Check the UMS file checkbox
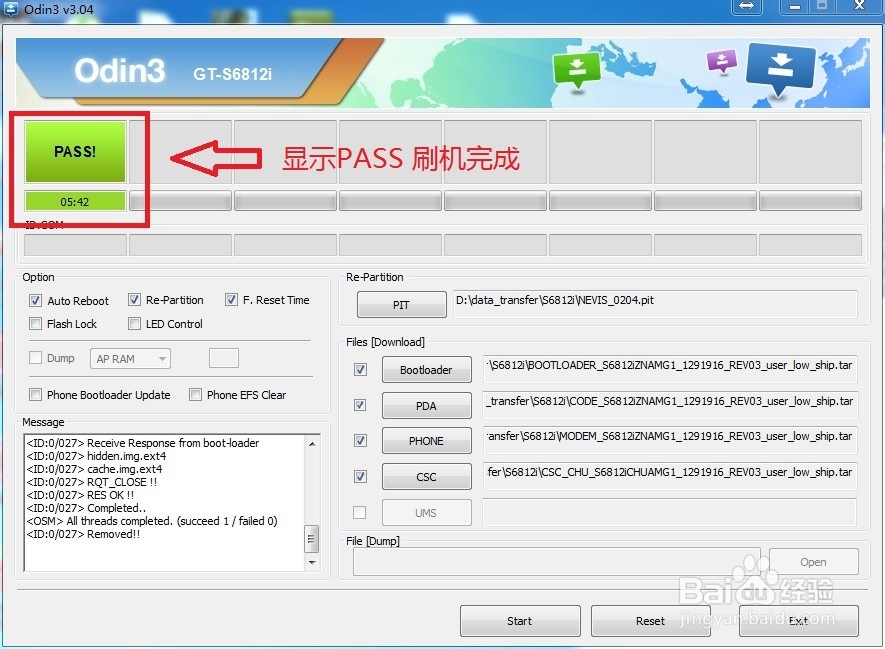Image resolution: width=885 pixels, height=649 pixels. tap(360, 512)
